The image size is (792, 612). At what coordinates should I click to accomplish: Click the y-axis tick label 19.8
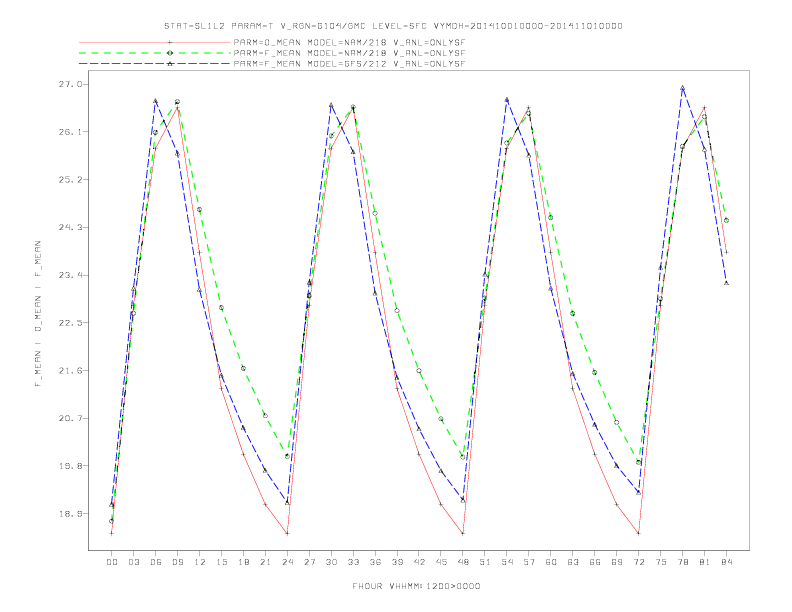71,466
